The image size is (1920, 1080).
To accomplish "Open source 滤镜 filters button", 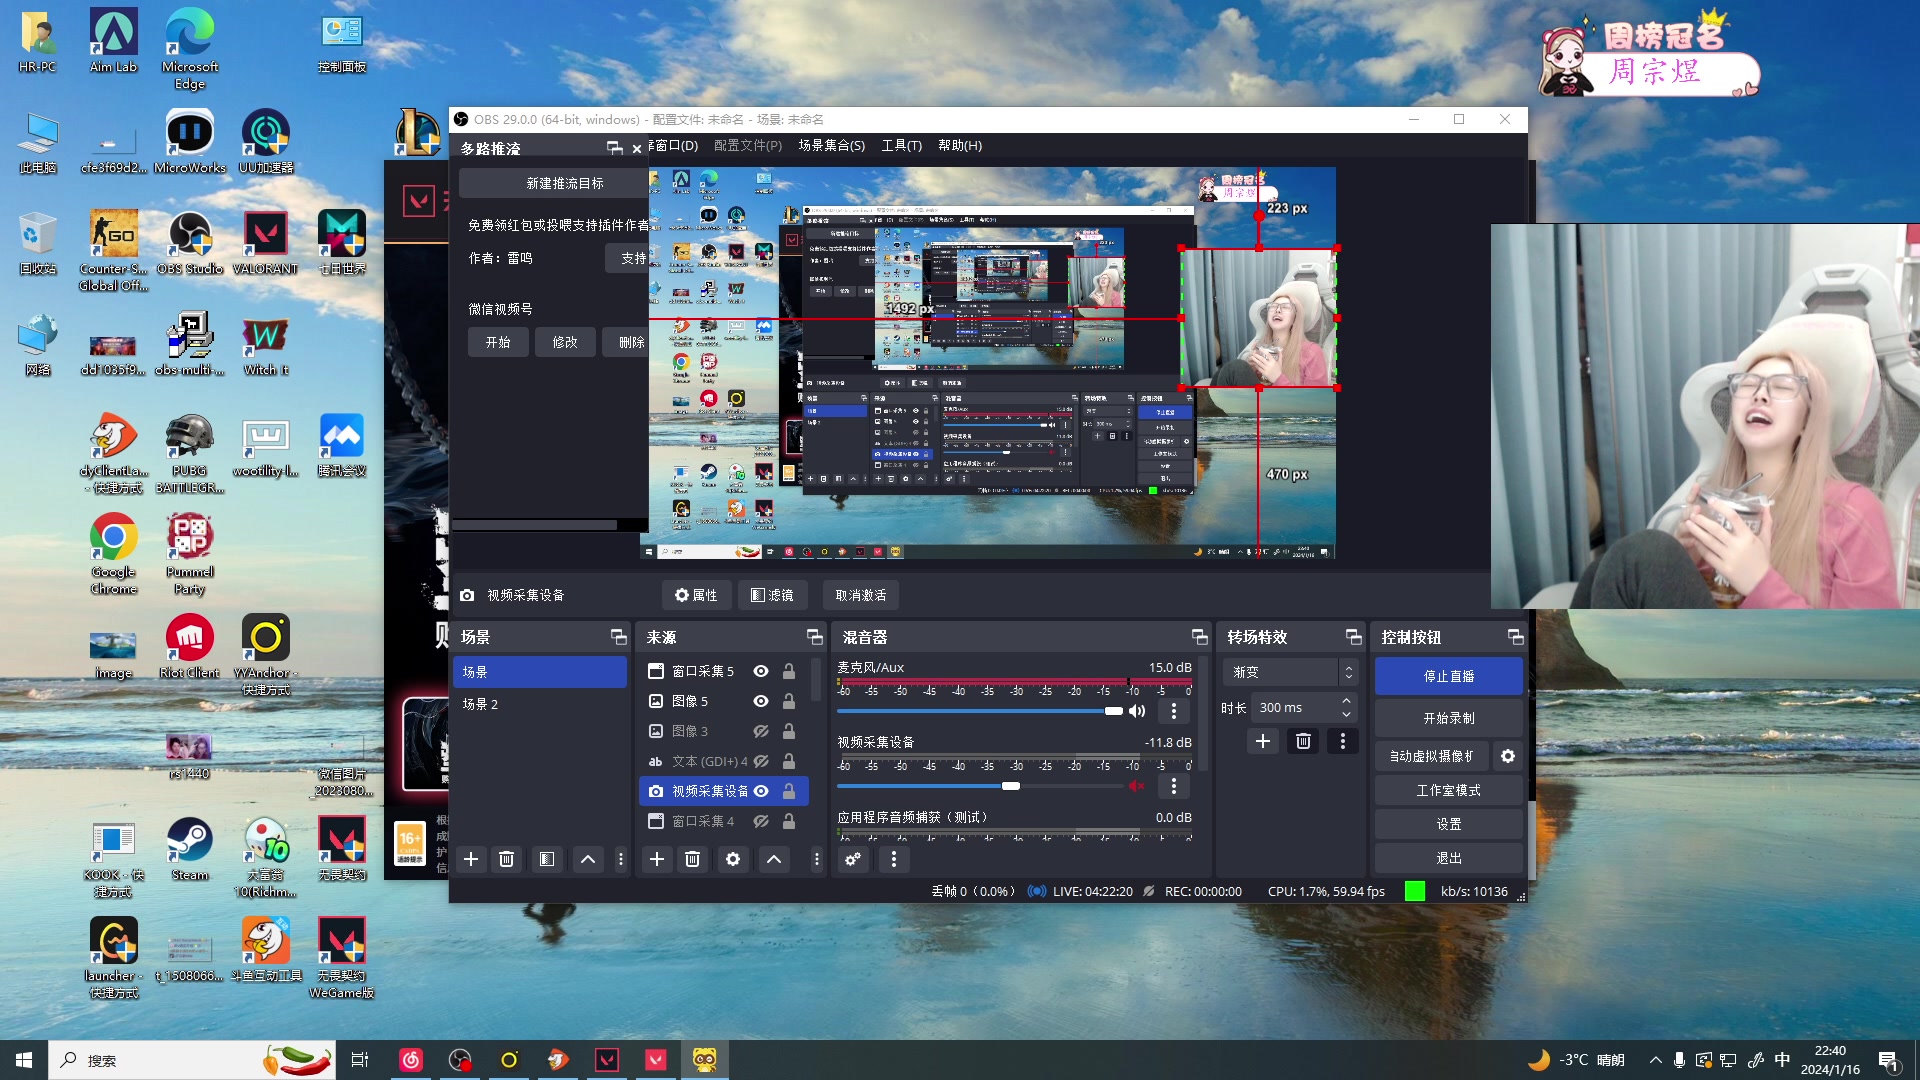I will (772, 595).
